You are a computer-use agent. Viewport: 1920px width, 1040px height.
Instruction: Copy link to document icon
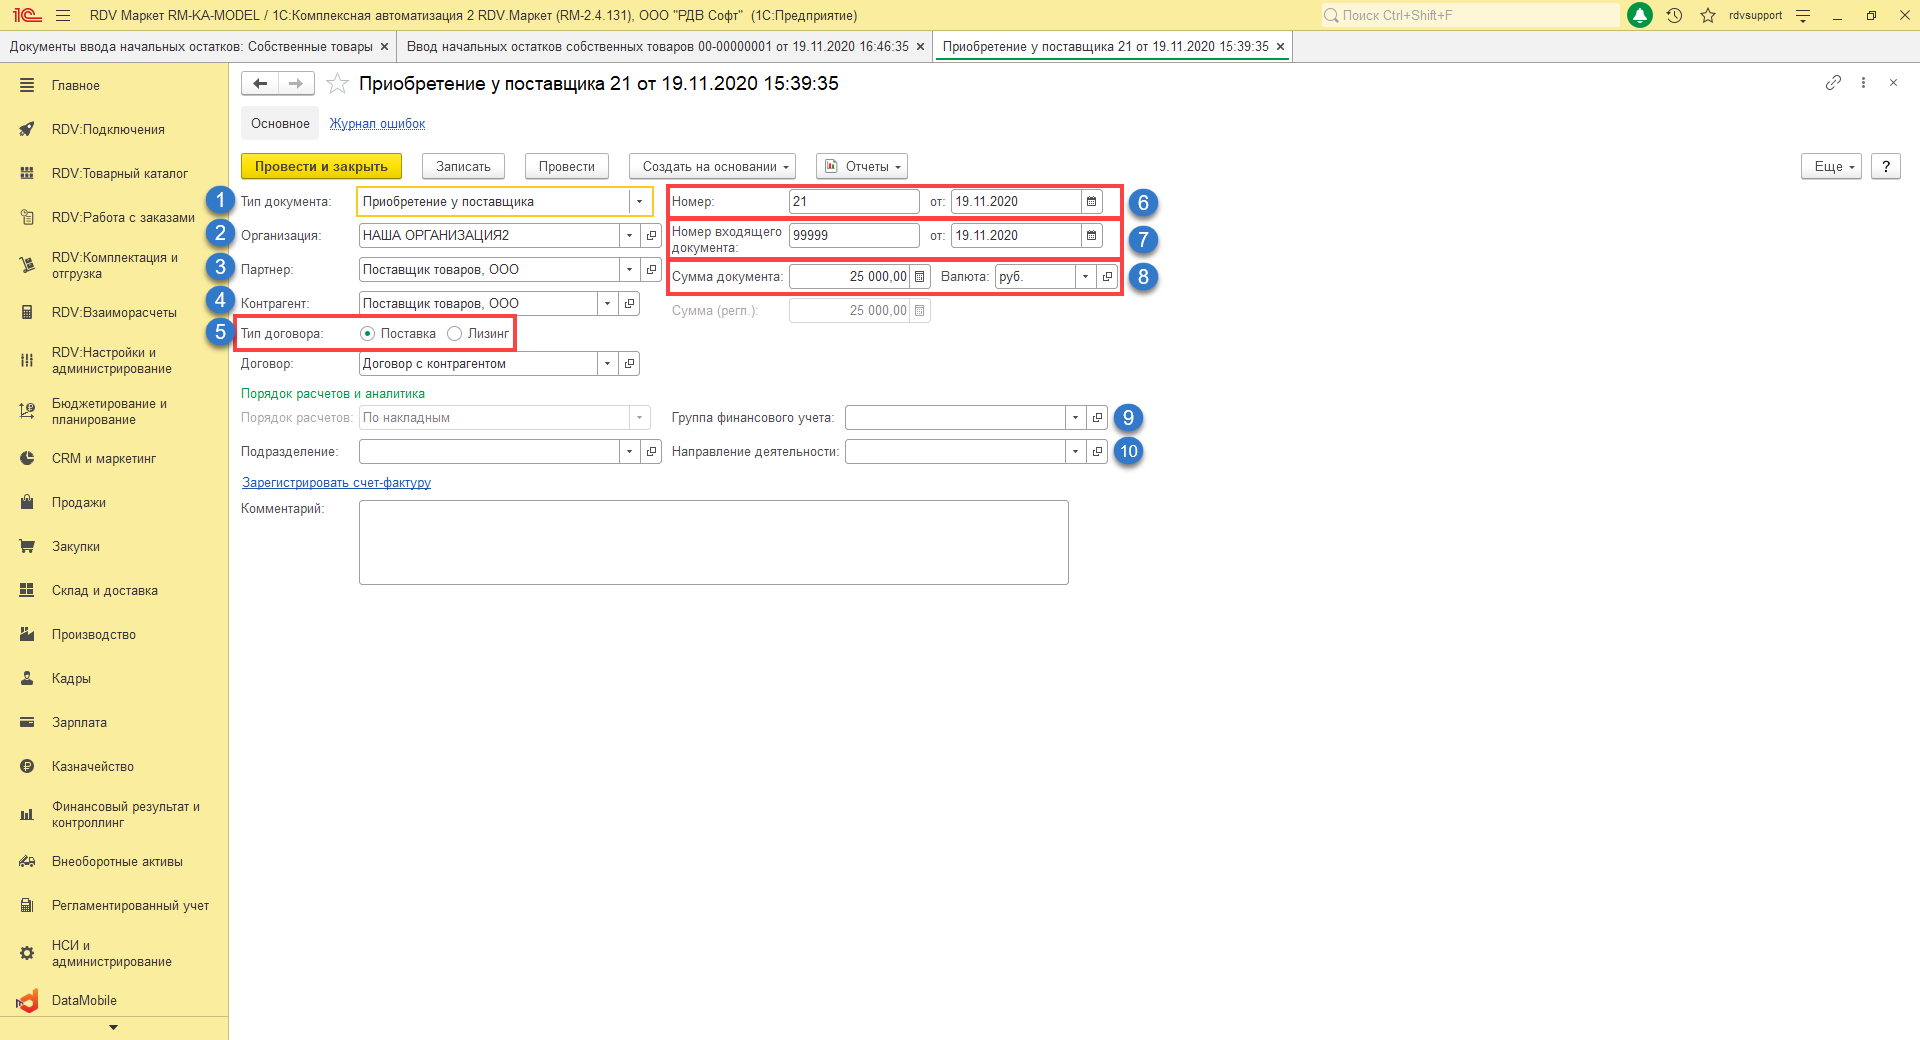click(x=1833, y=83)
